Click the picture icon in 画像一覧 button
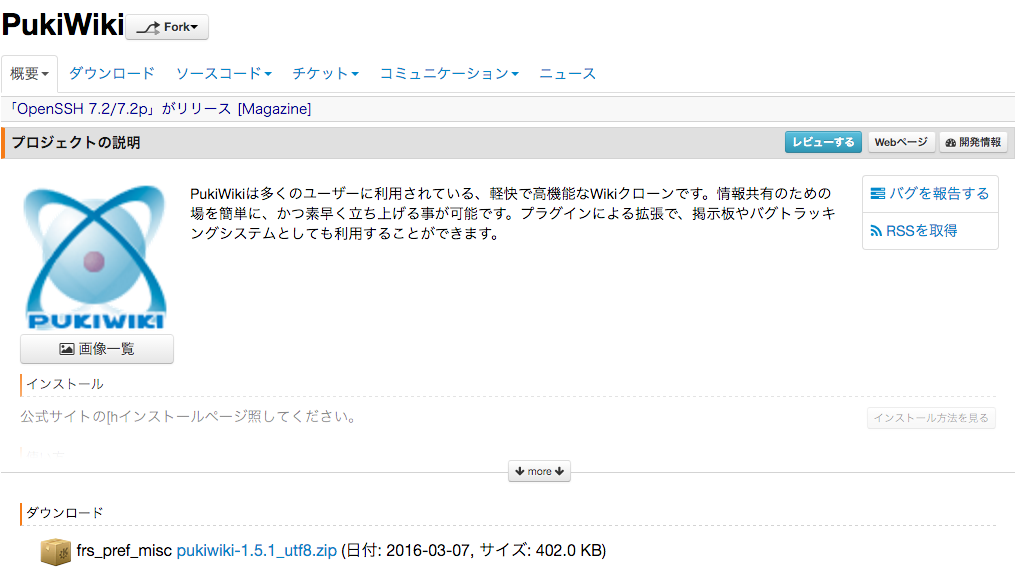This screenshot has height=581, width=1017. [67, 349]
